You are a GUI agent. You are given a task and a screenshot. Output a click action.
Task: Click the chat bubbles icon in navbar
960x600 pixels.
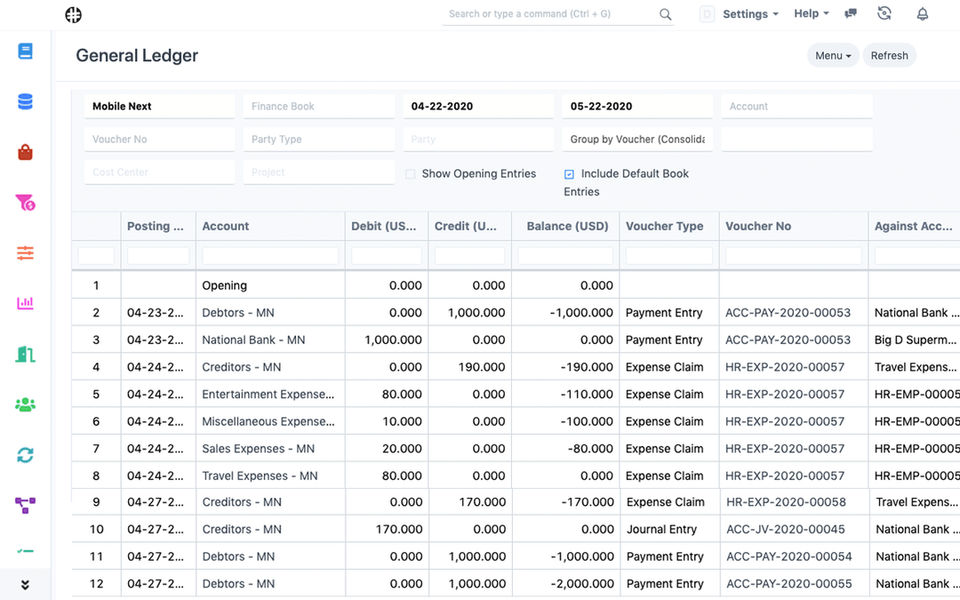tap(851, 14)
